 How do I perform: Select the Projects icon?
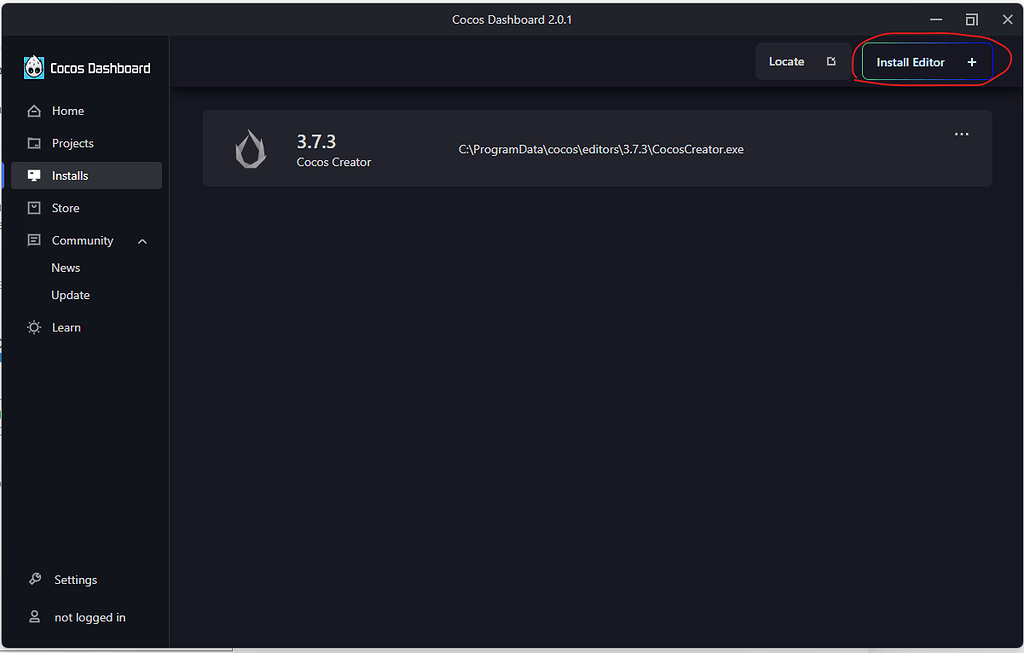32,143
